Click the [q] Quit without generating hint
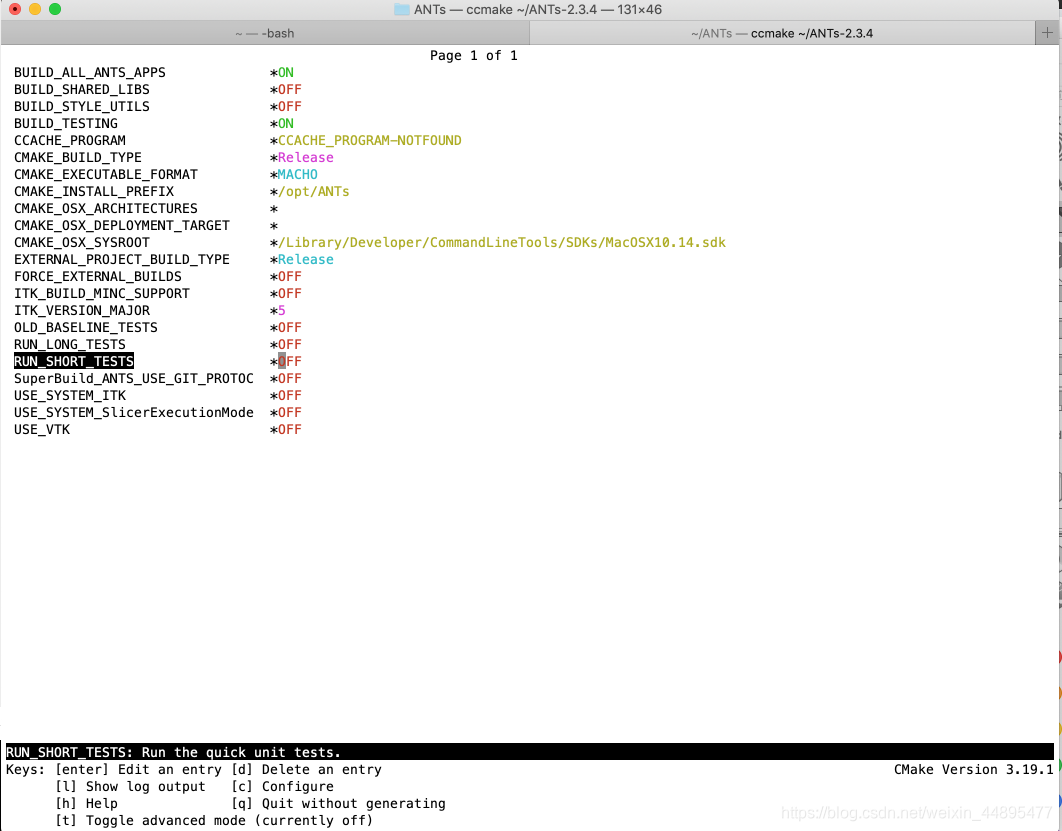Viewport: 1062px width, 831px height. [338, 803]
